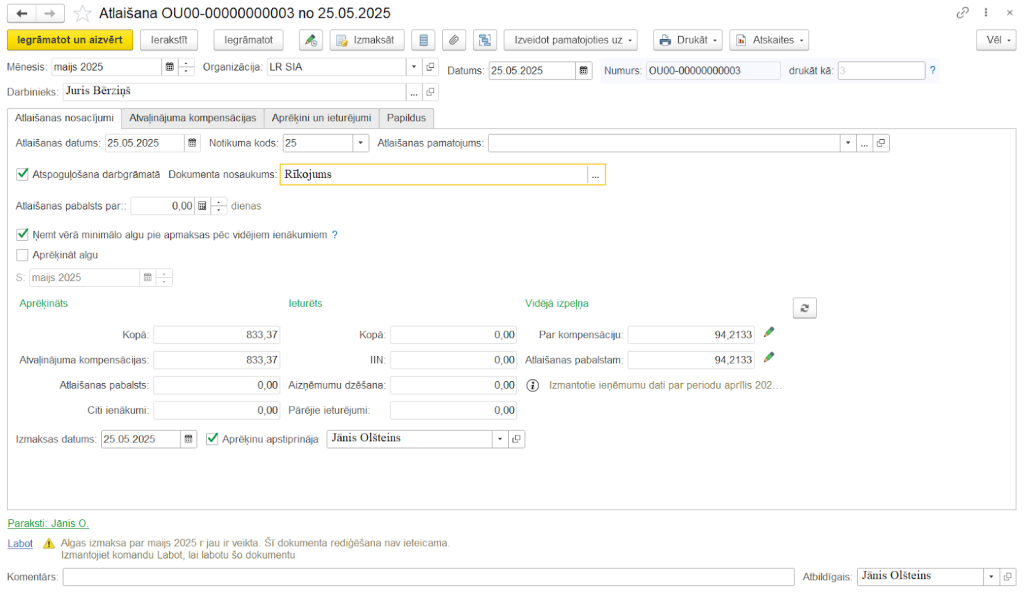Expand the Organizācija dropdown list
1024x593 pixels.
coord(414,67)
